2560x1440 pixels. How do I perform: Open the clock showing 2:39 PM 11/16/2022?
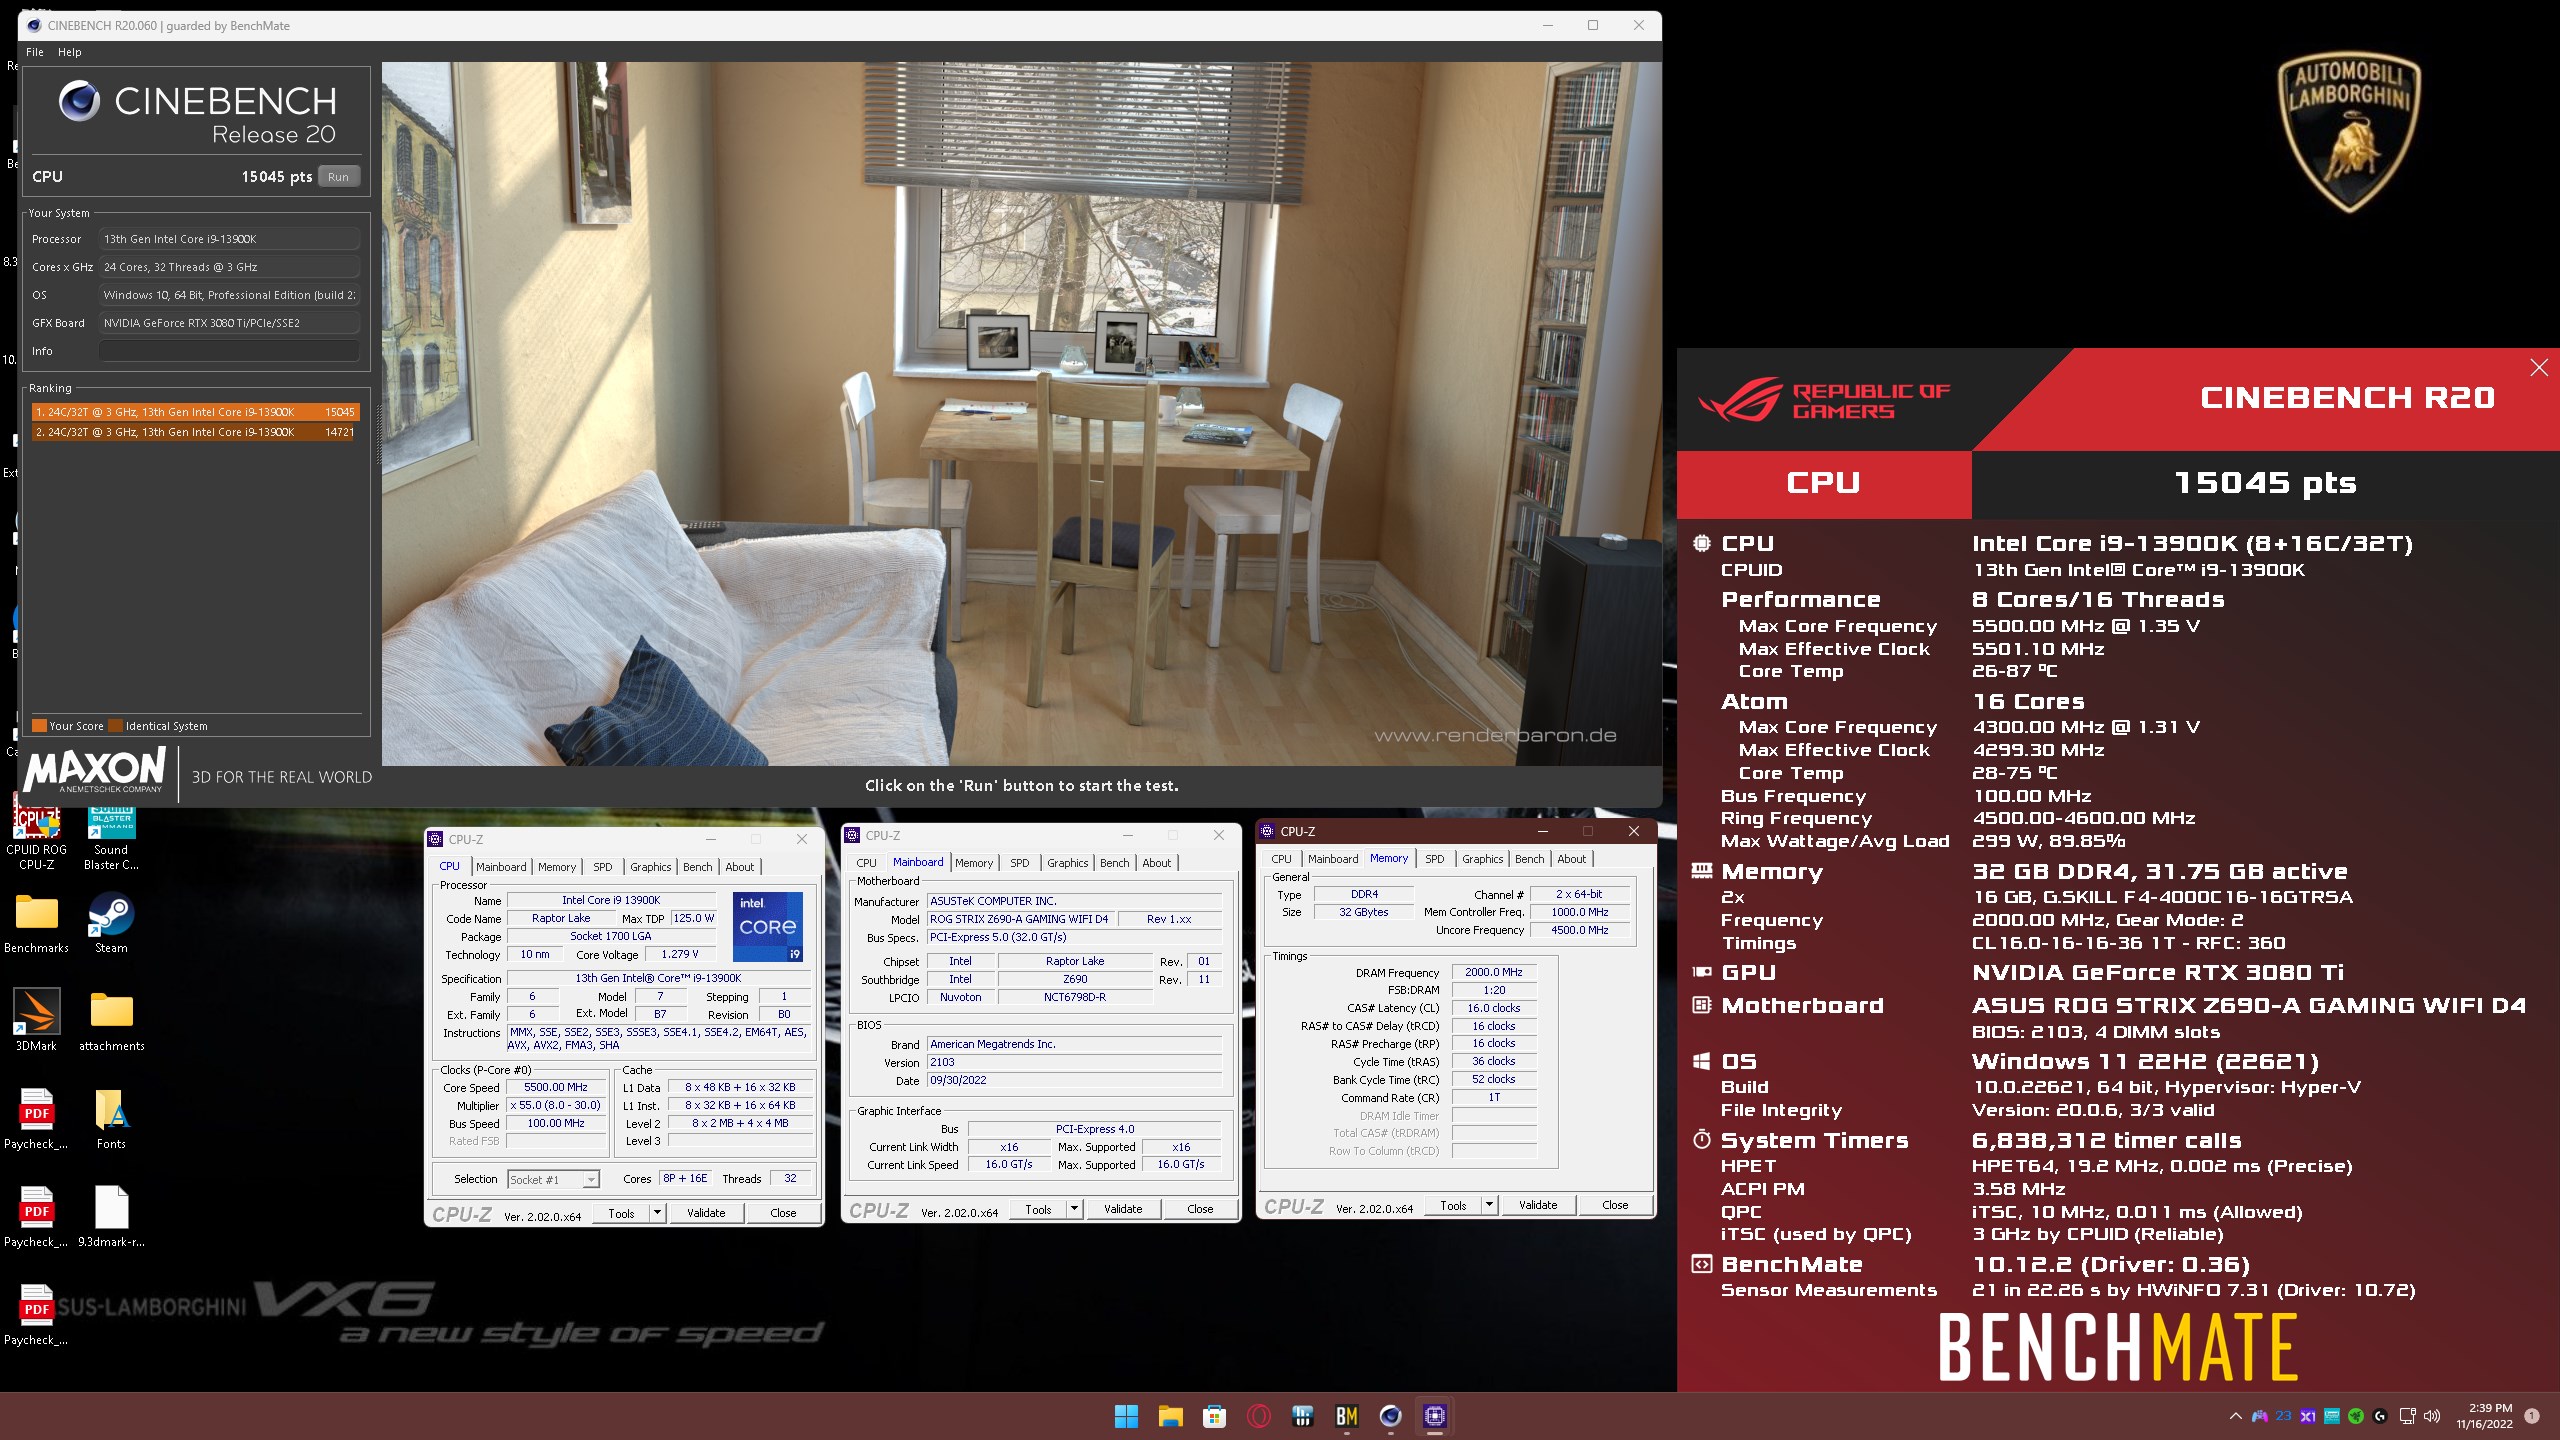pos(2483,1416)
